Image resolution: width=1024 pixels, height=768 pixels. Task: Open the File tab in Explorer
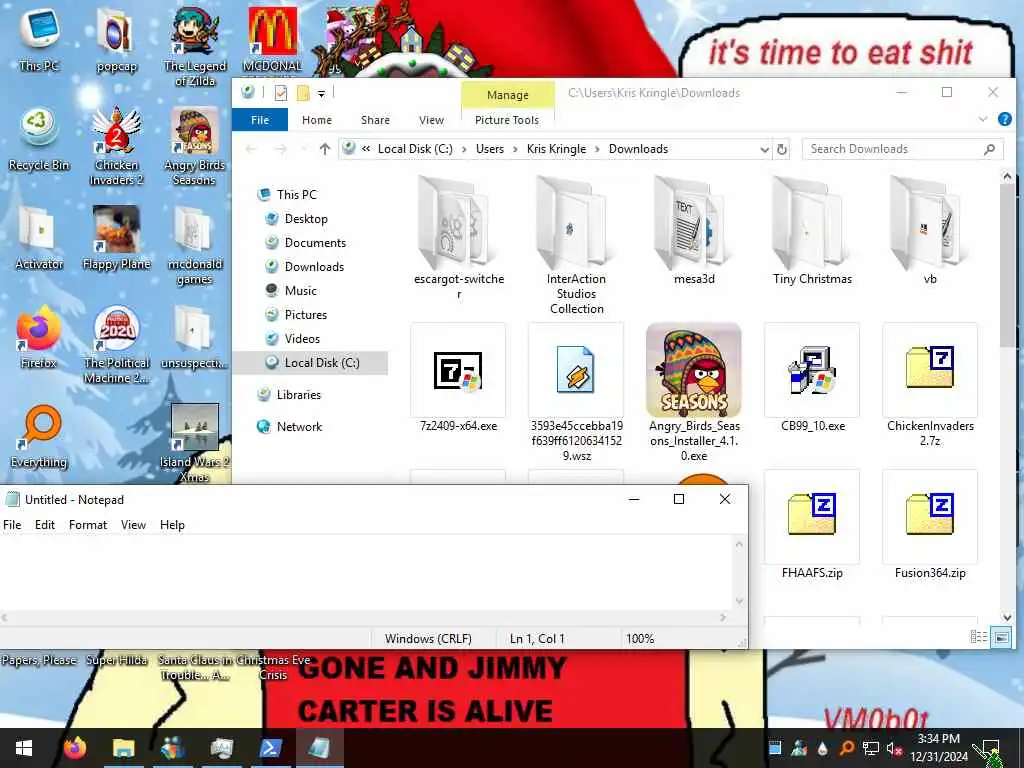point(260,120)
